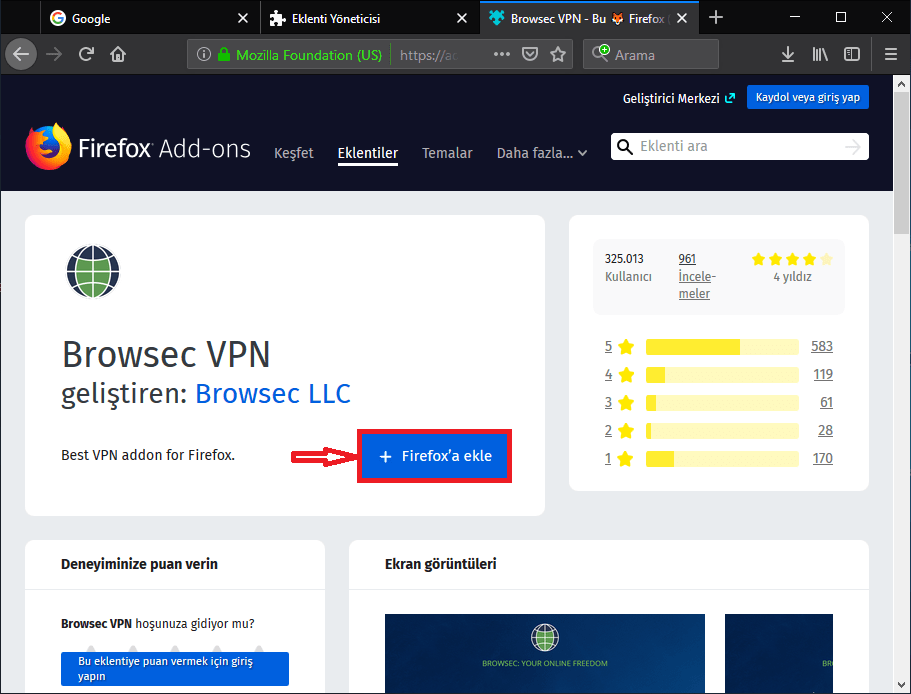Image resolution: width=911 pixels, height=694 pixels.
Task: Click the scrollbar down arrow
Action: tap(901, 684)
